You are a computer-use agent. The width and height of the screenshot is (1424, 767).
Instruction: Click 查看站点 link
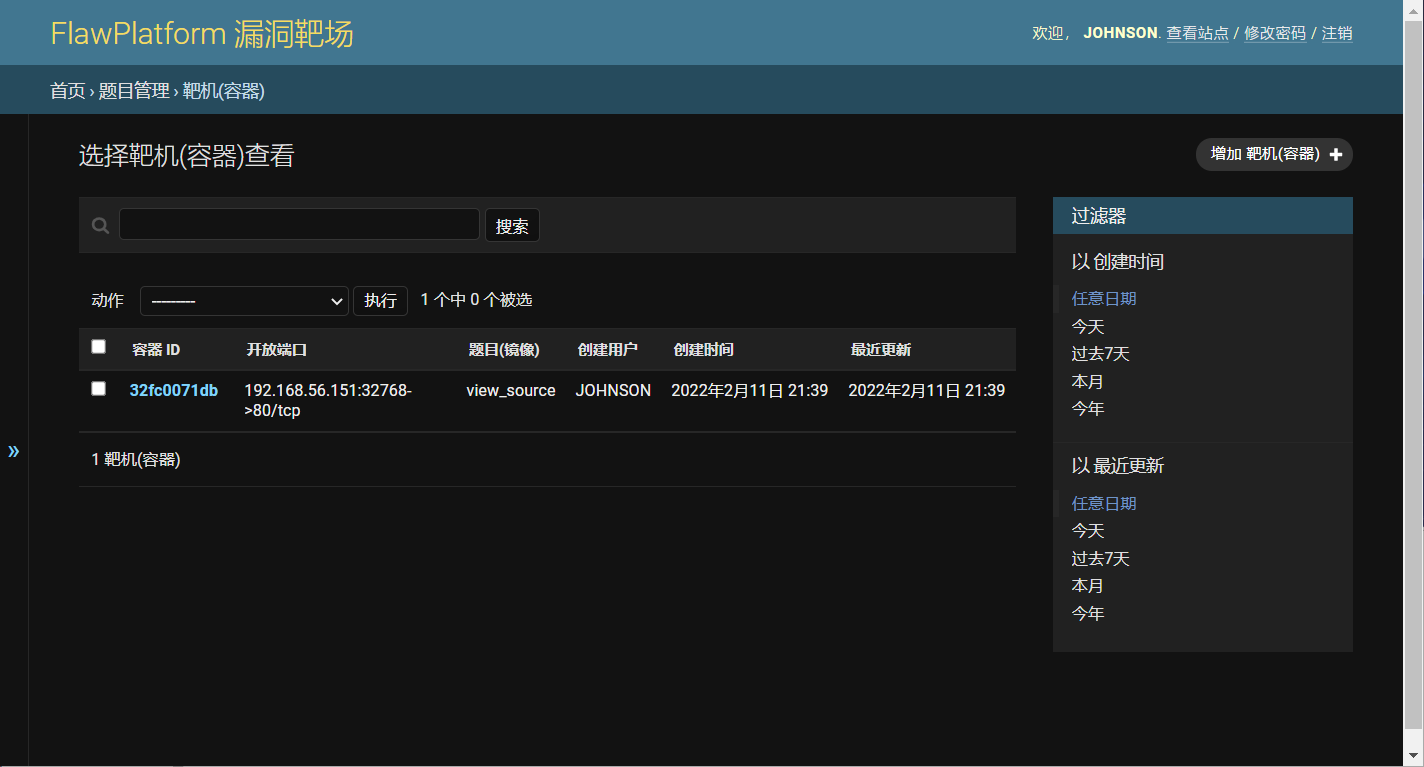pos(1198,33)
